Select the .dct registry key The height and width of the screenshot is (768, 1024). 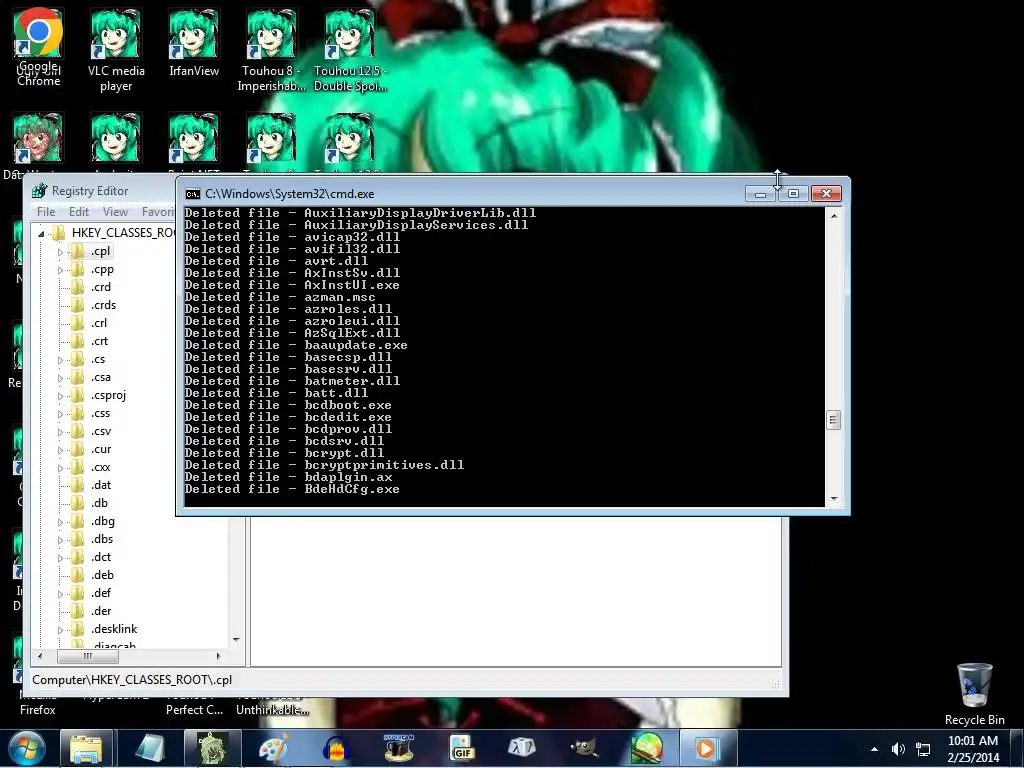[x=101, y=557]
